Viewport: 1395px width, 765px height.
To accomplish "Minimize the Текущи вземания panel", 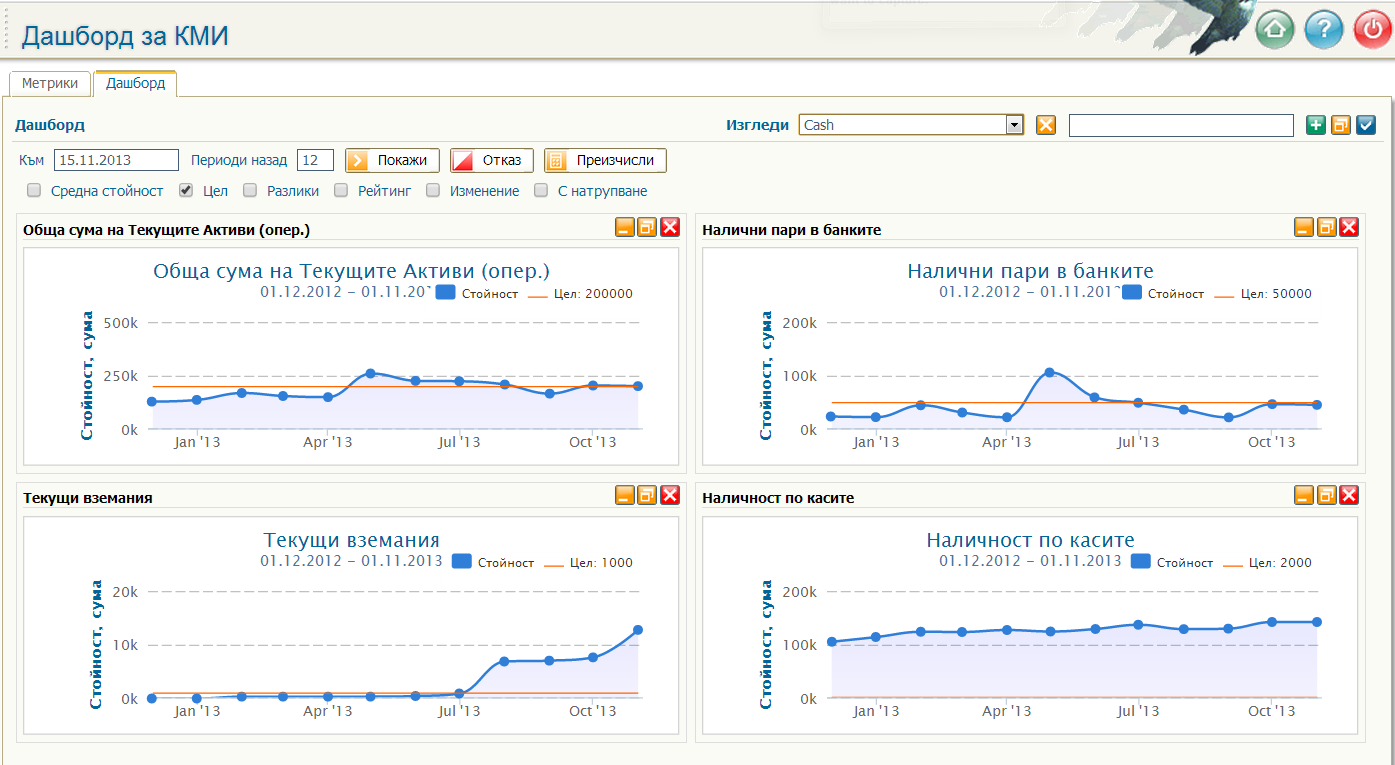I will [x=624, y=495].
